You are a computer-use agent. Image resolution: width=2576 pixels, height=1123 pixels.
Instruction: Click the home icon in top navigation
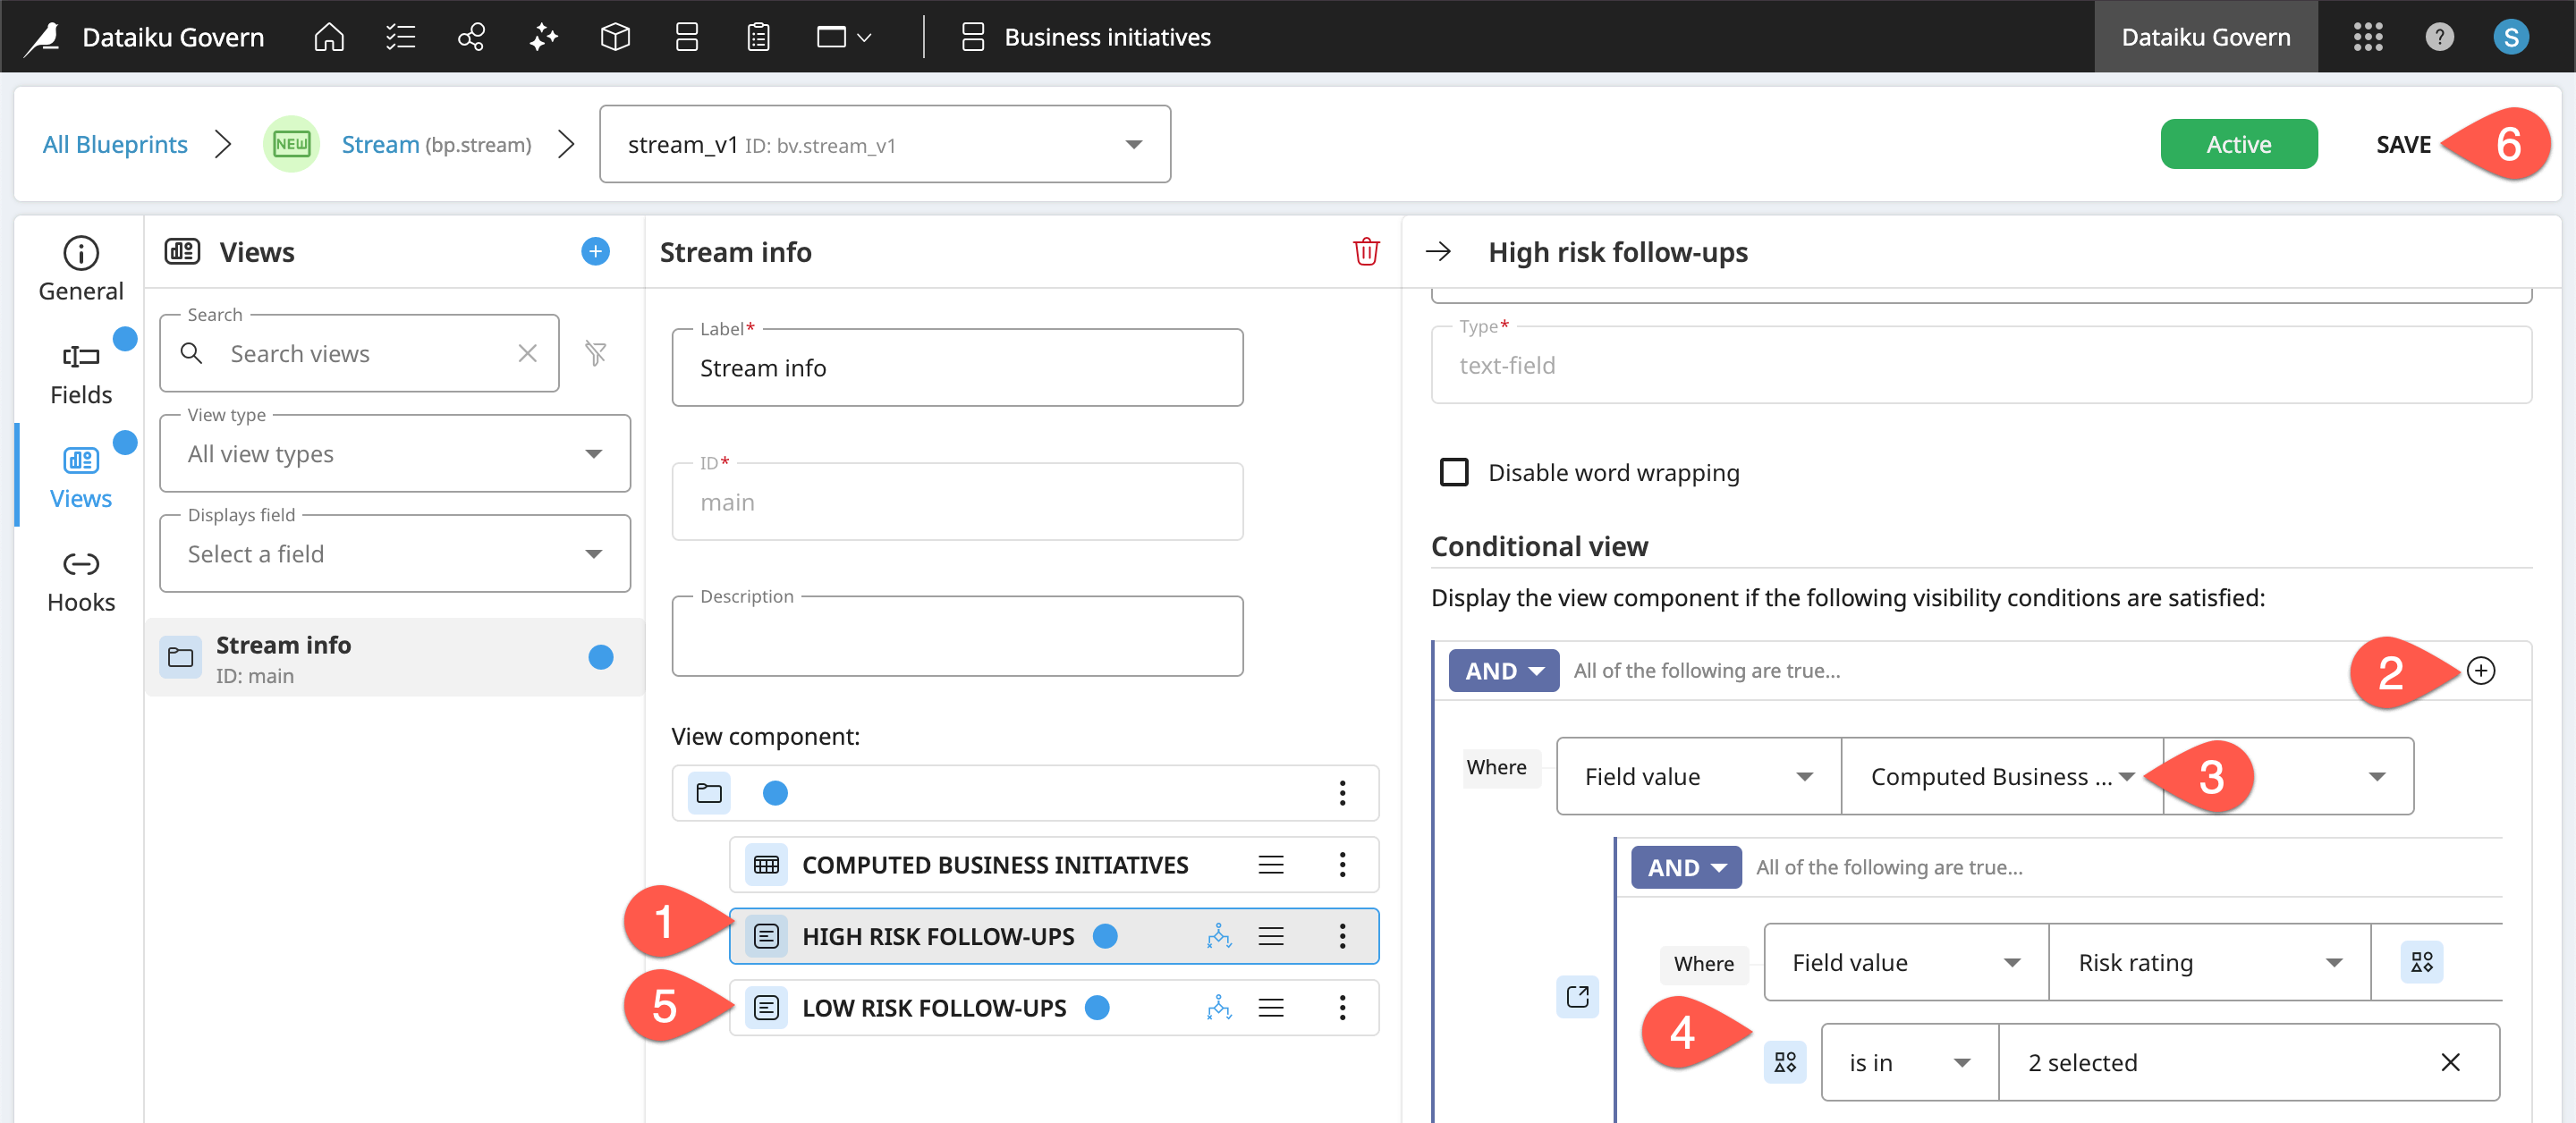[328, 37]
